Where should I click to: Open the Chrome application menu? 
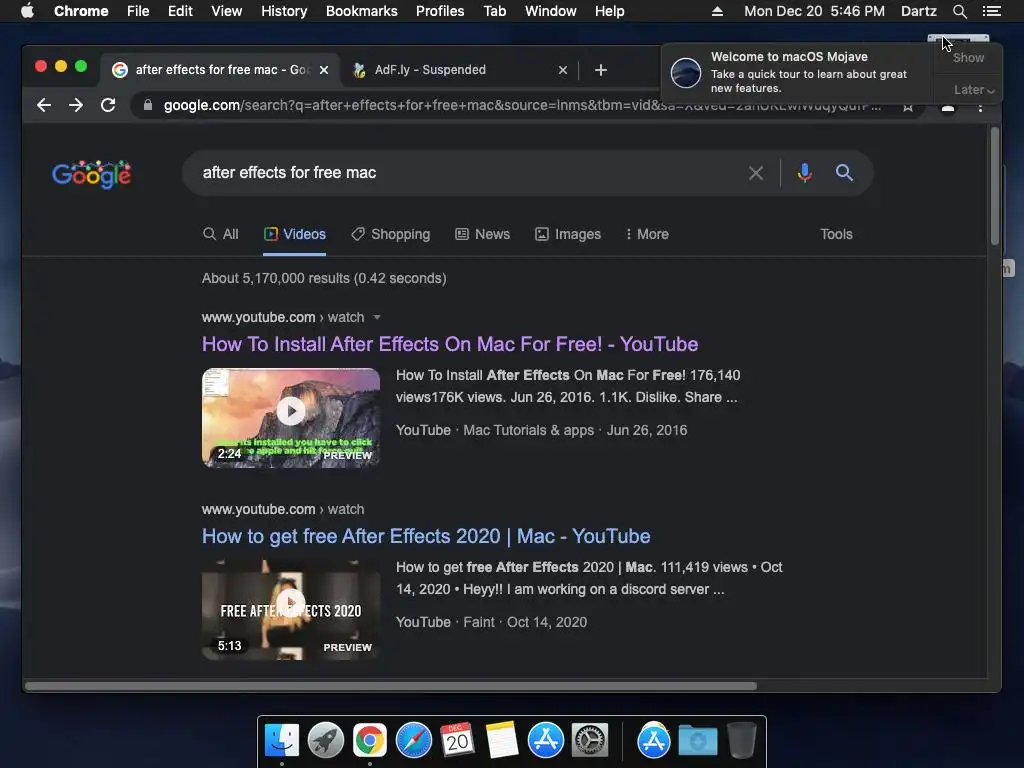(81, 11)
